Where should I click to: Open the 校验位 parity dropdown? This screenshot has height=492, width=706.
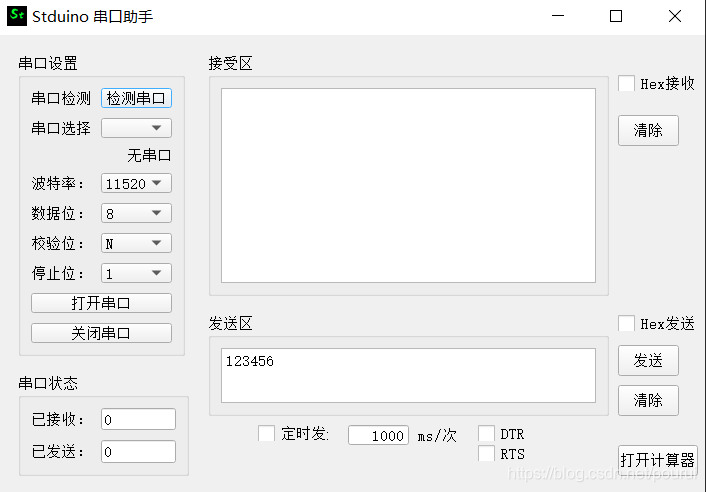(136, 244)
